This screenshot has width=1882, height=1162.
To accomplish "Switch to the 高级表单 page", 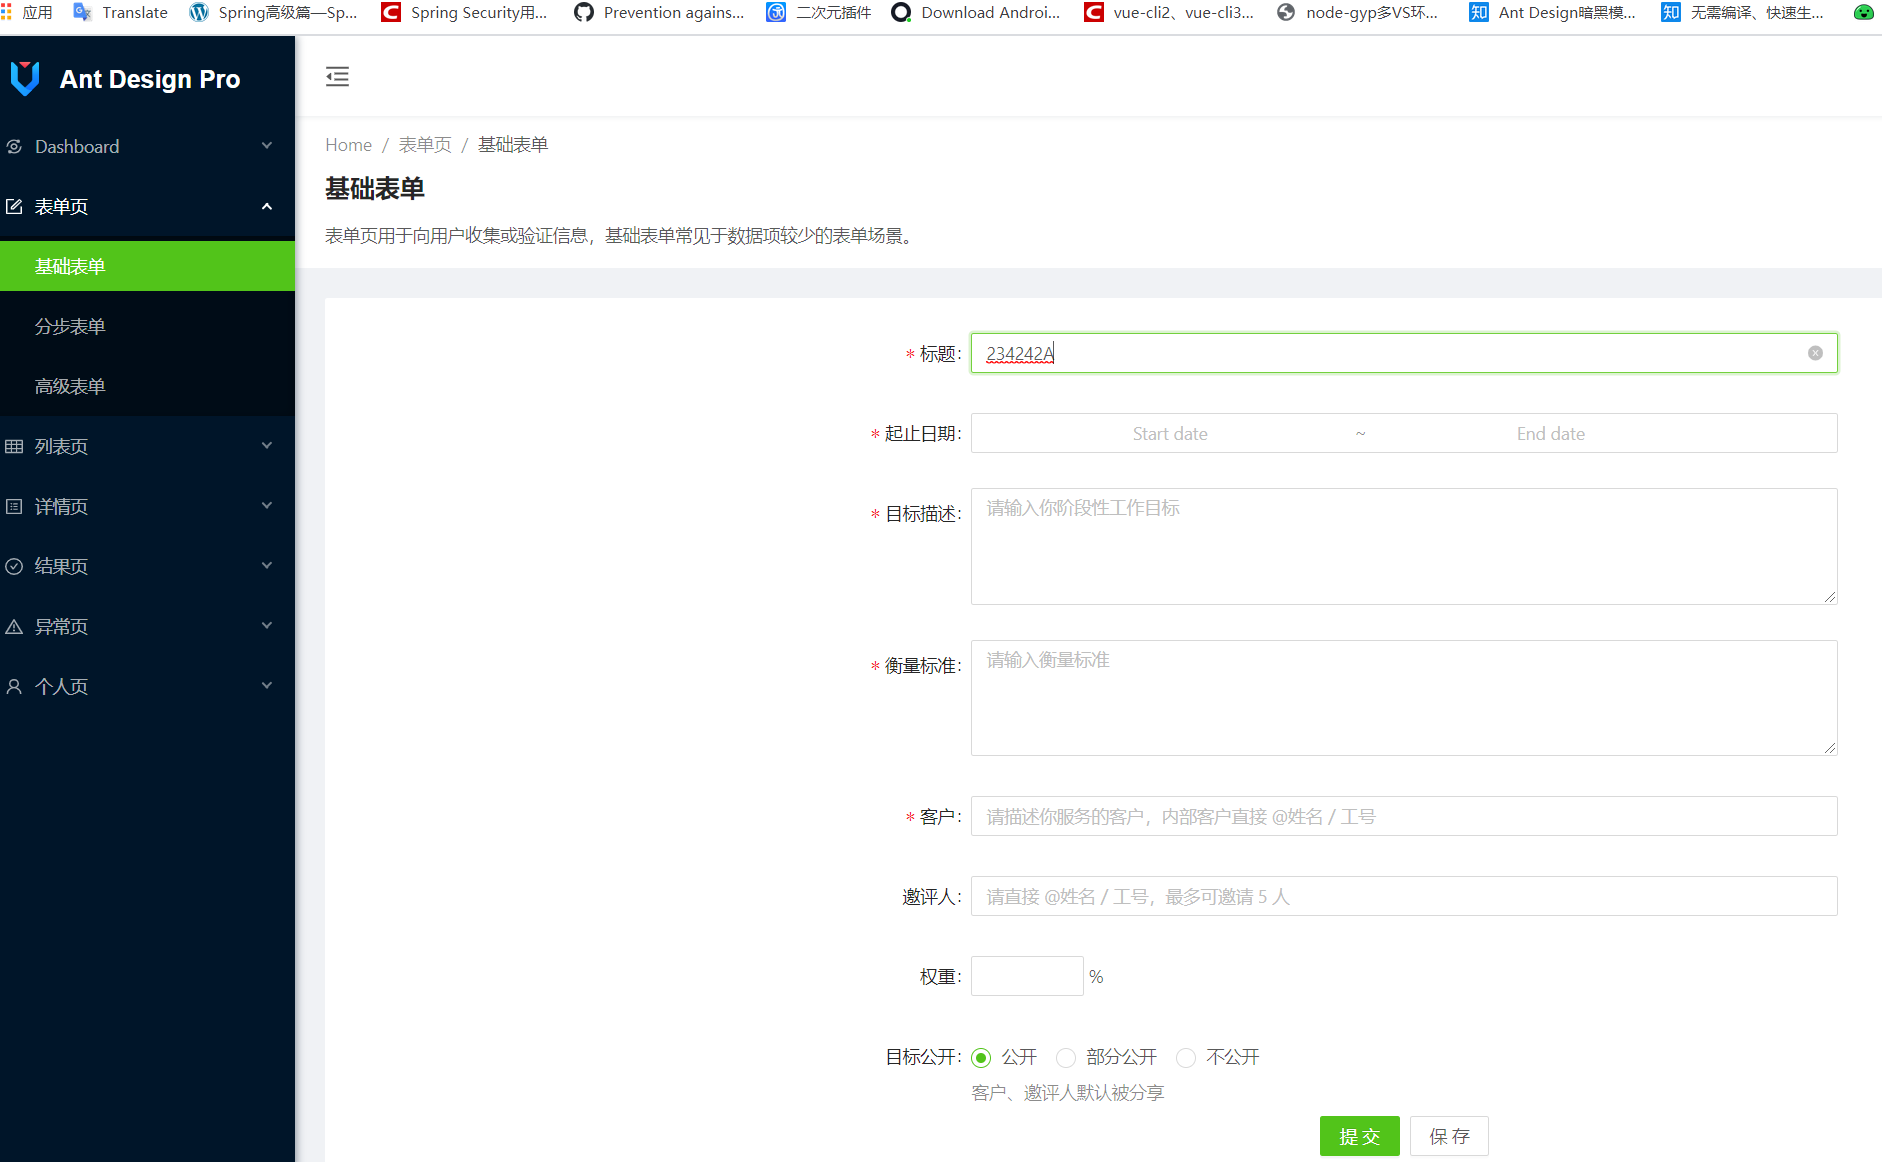I will 70,386.
